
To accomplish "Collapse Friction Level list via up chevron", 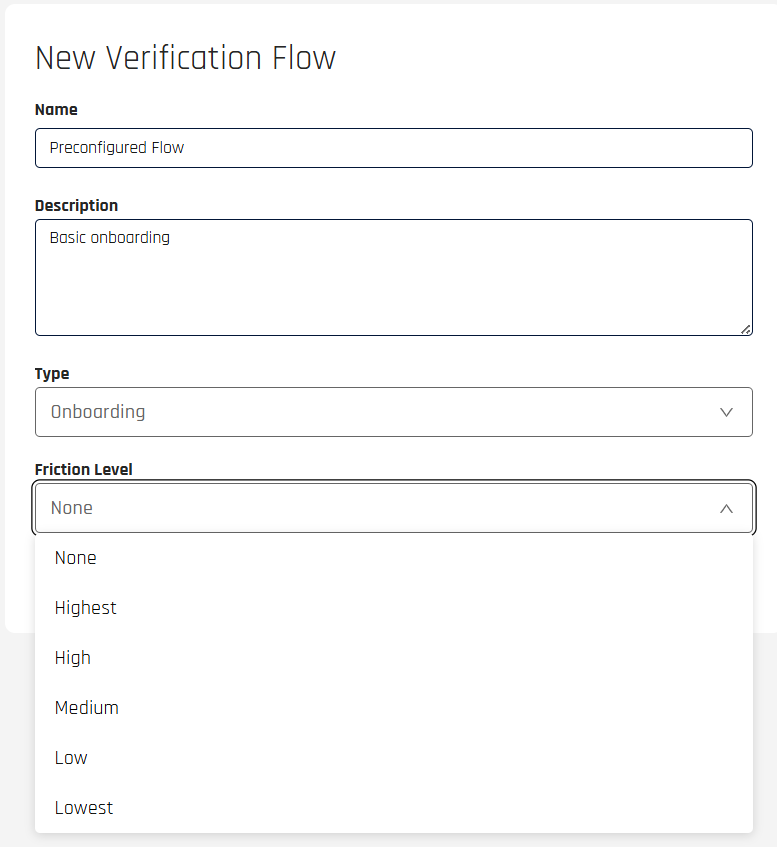I will point(727,509).
